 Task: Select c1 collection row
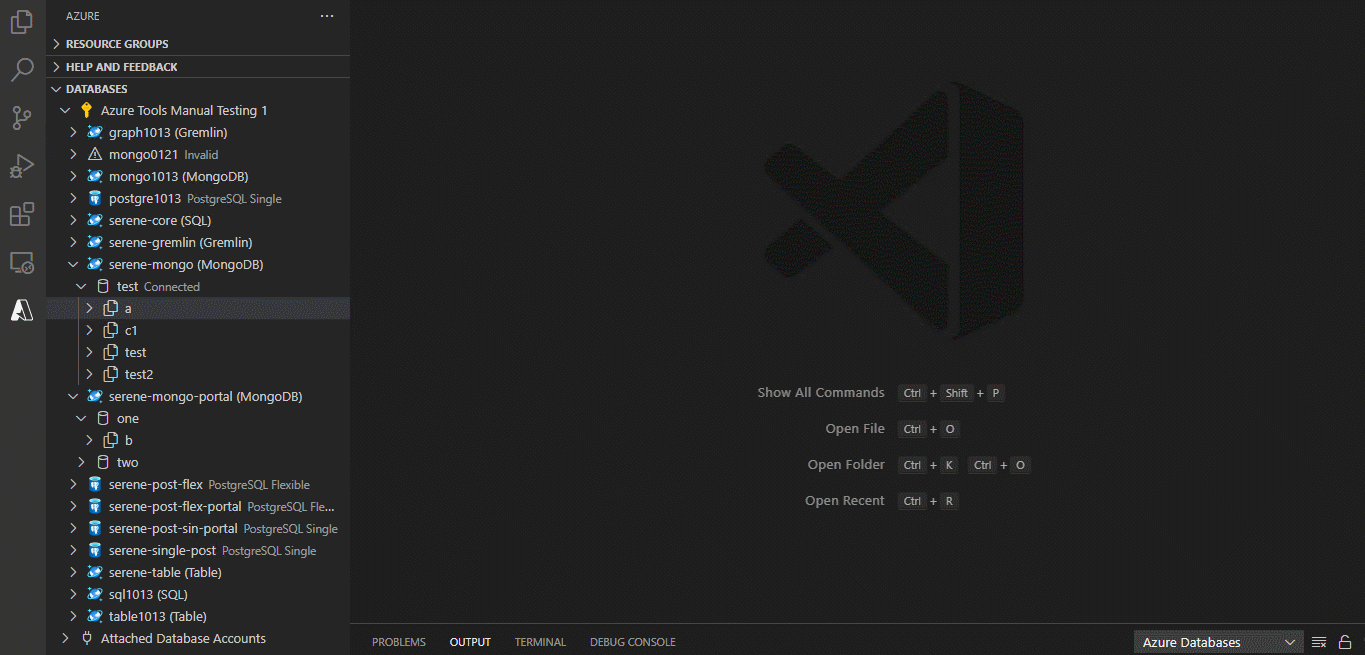(198, 330)
